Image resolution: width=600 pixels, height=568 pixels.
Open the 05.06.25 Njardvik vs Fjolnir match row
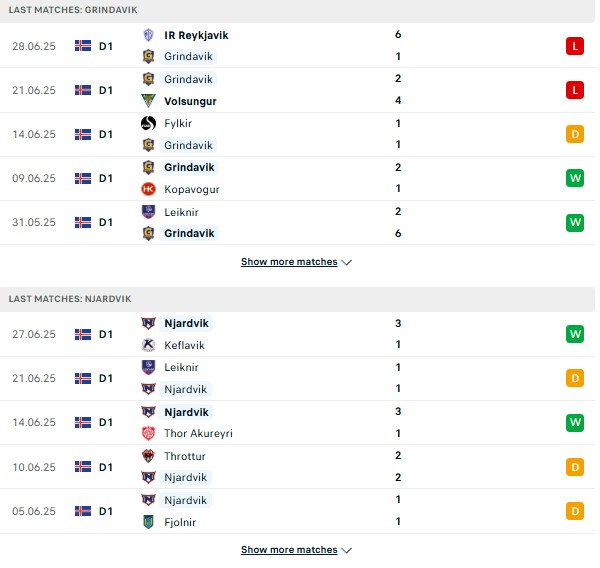coord(298,511)
